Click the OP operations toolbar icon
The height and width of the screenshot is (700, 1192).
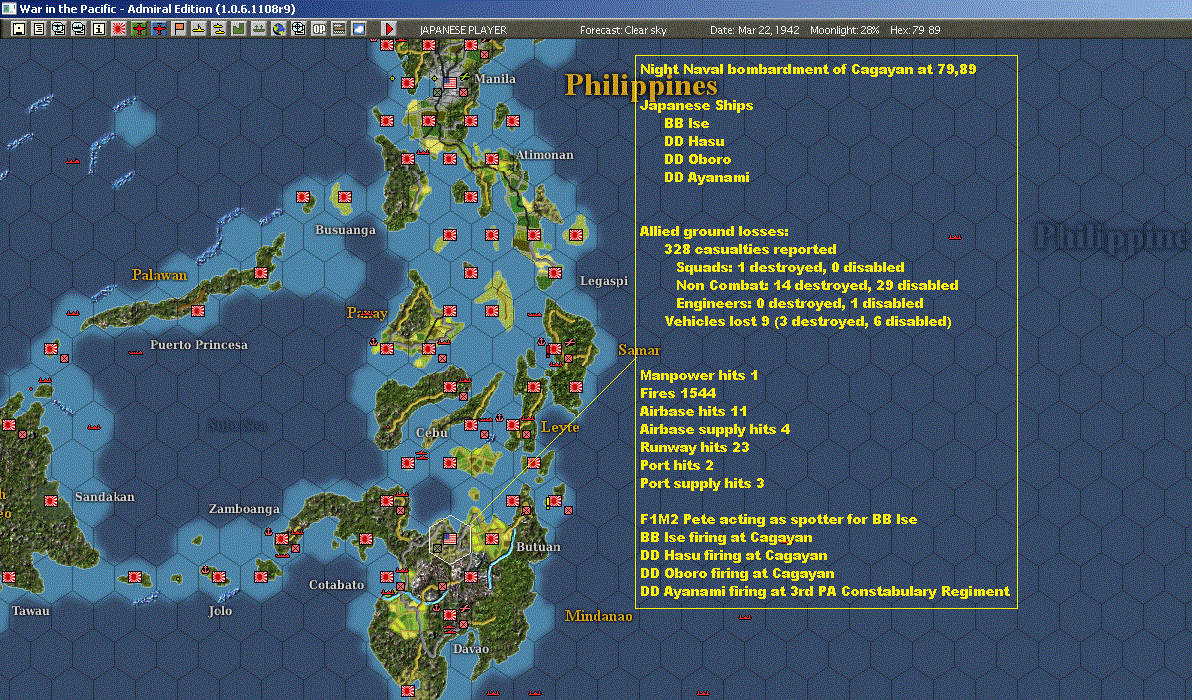319,29
